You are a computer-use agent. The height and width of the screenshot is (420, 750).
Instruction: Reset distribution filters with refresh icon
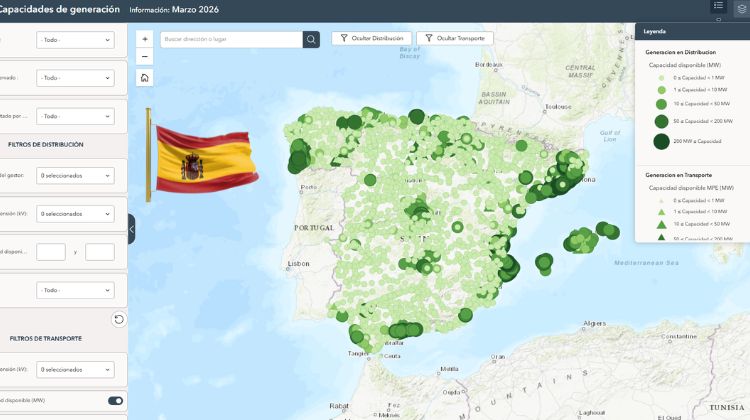click(119, 319)
